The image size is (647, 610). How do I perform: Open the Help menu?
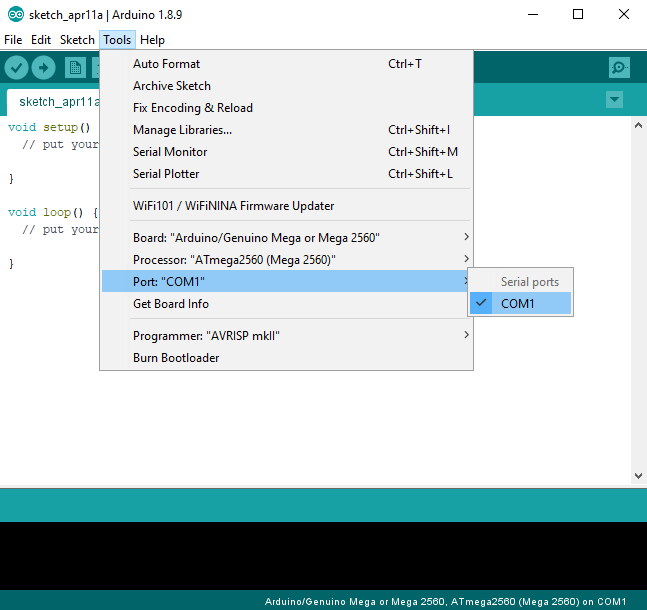[x=152, y=40]
